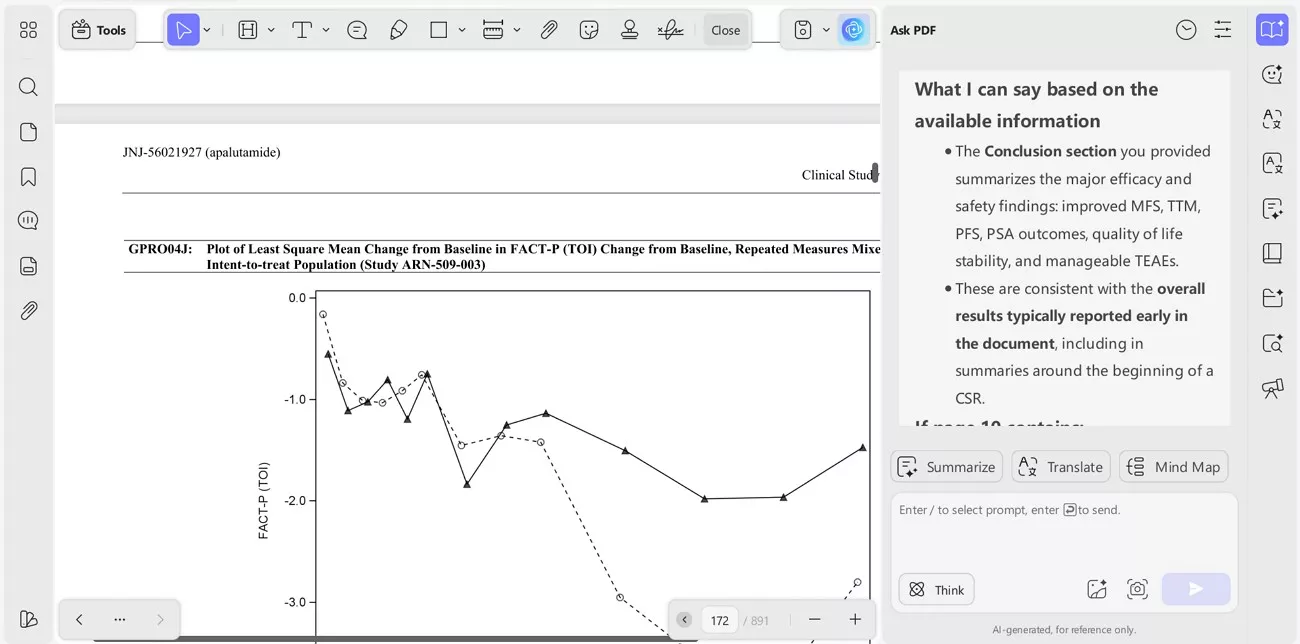The image size is (1300, 644).
Task: Open the Tools menu
Action: [x=97, y=29]
